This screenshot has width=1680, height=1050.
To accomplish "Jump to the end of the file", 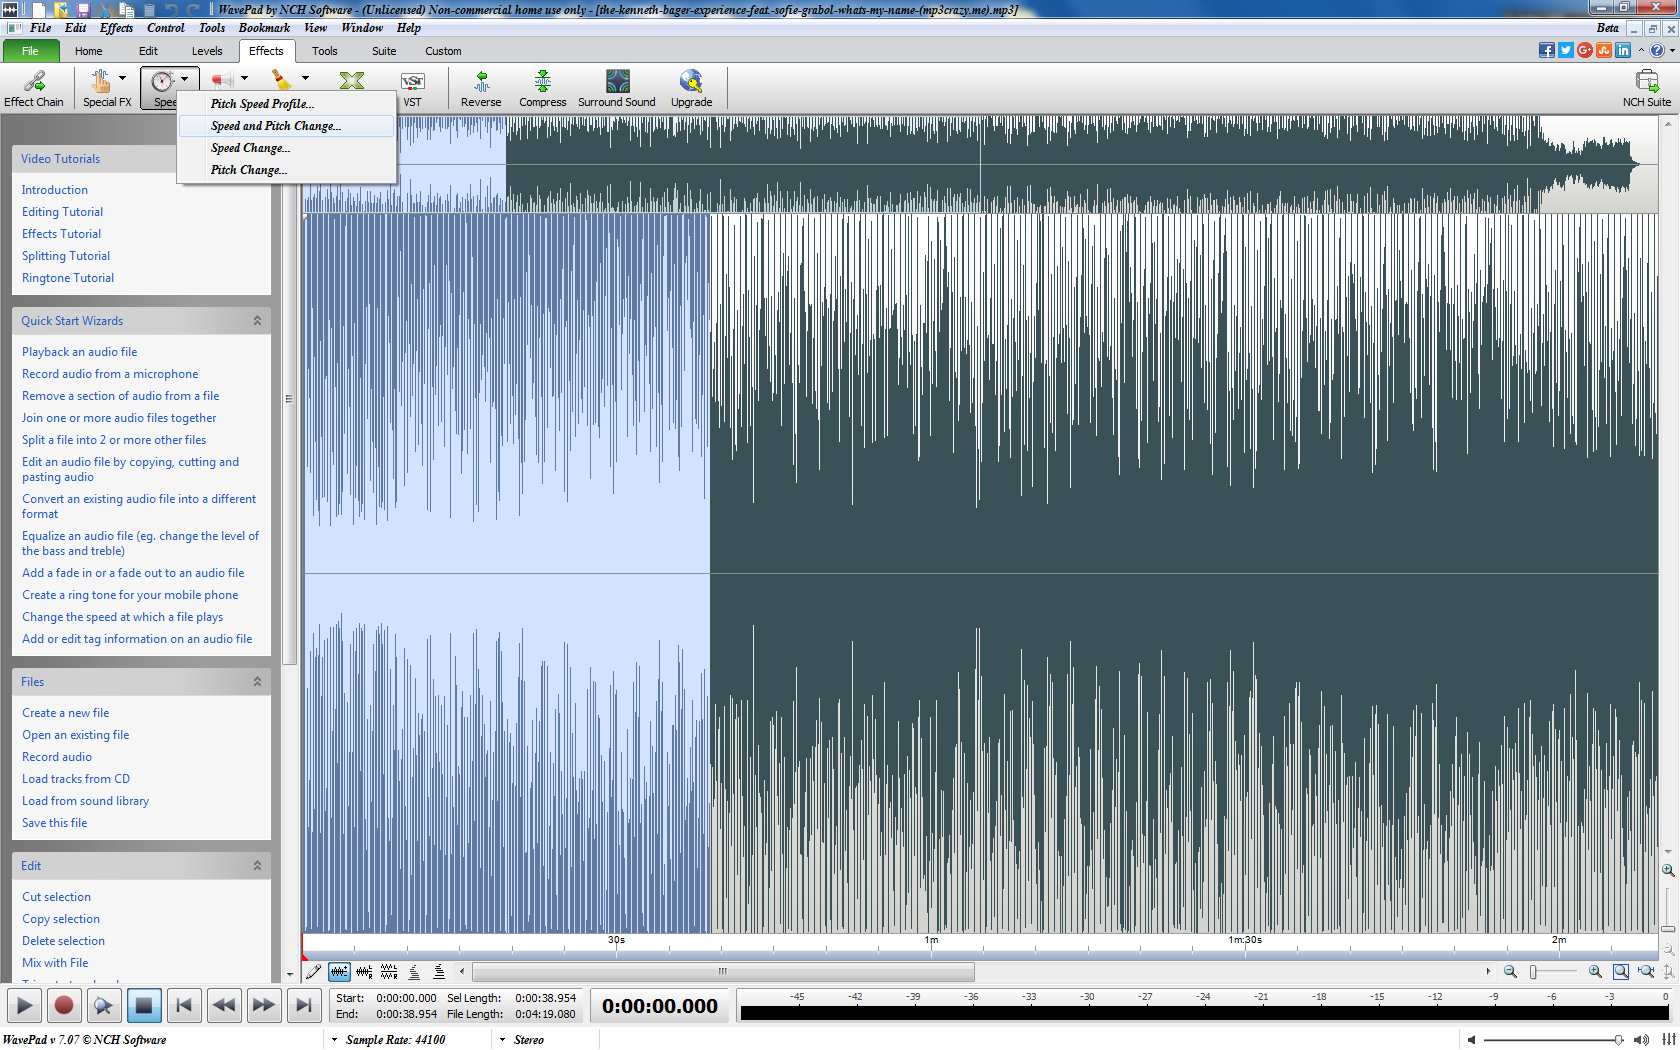I will tap(304, 1006).
